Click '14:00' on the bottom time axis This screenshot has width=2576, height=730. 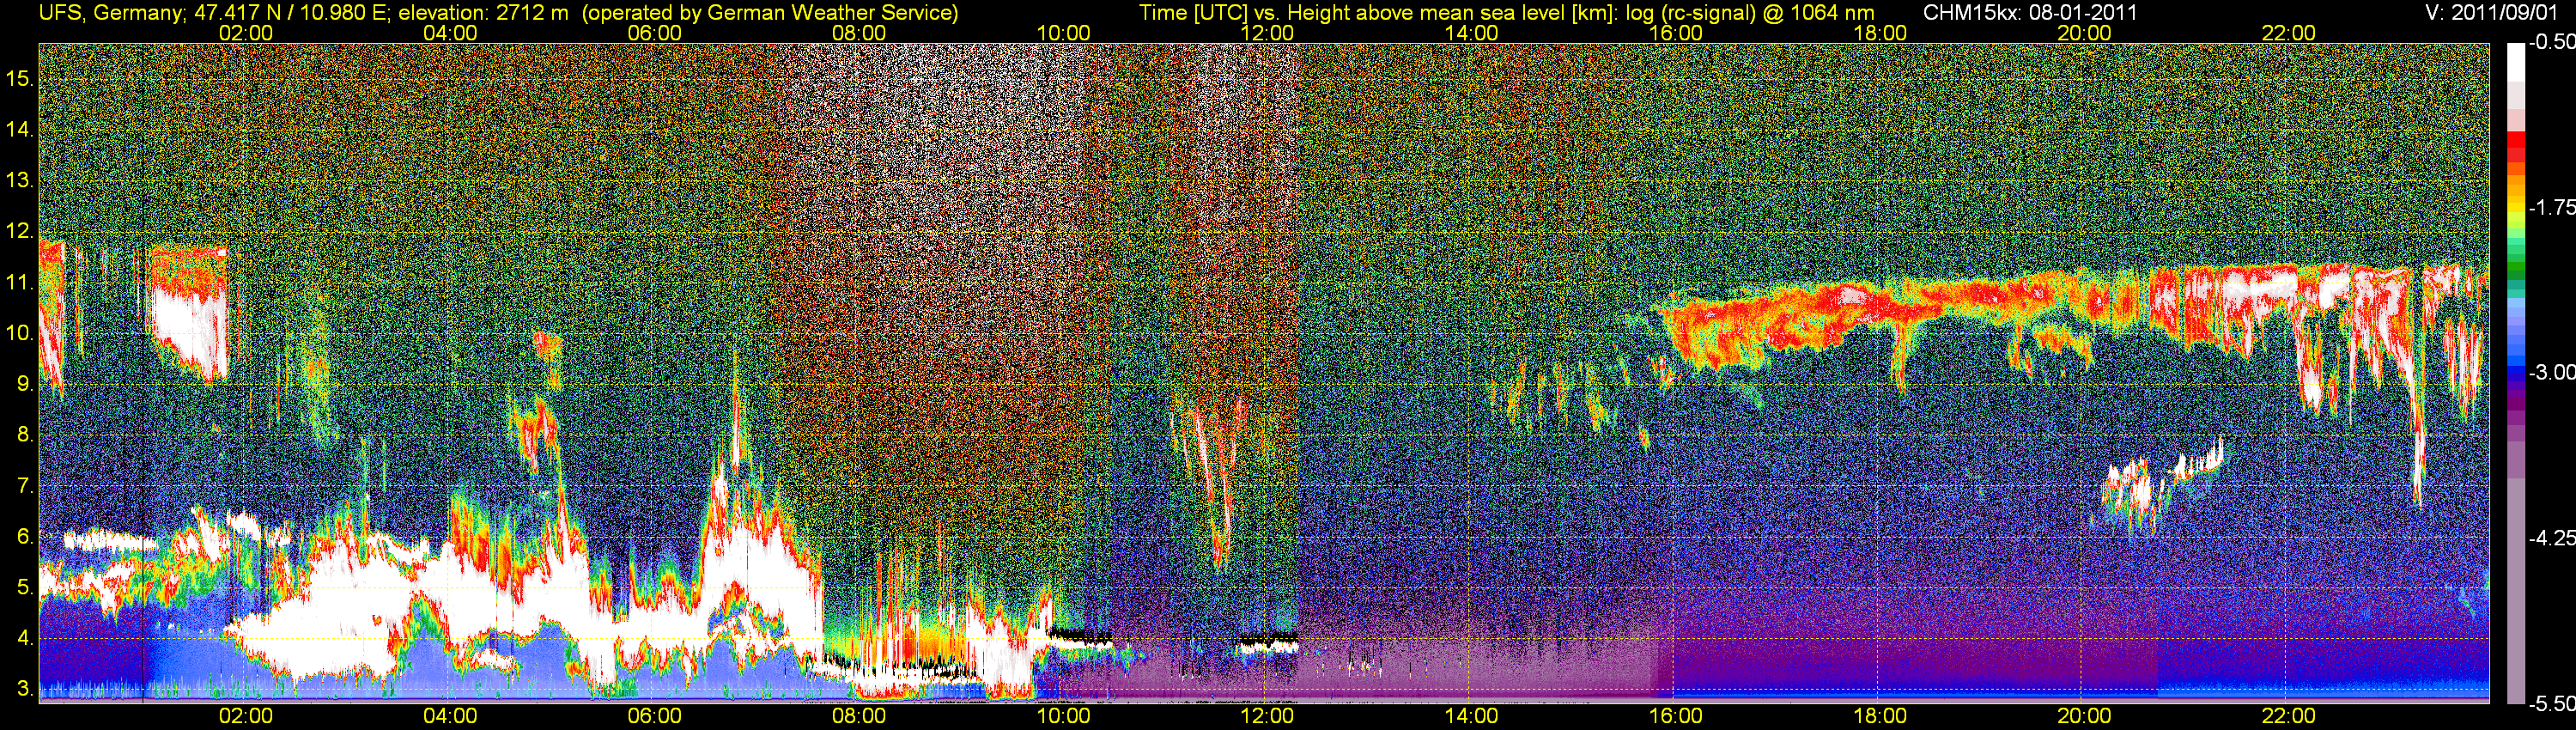click(1471, 716)
